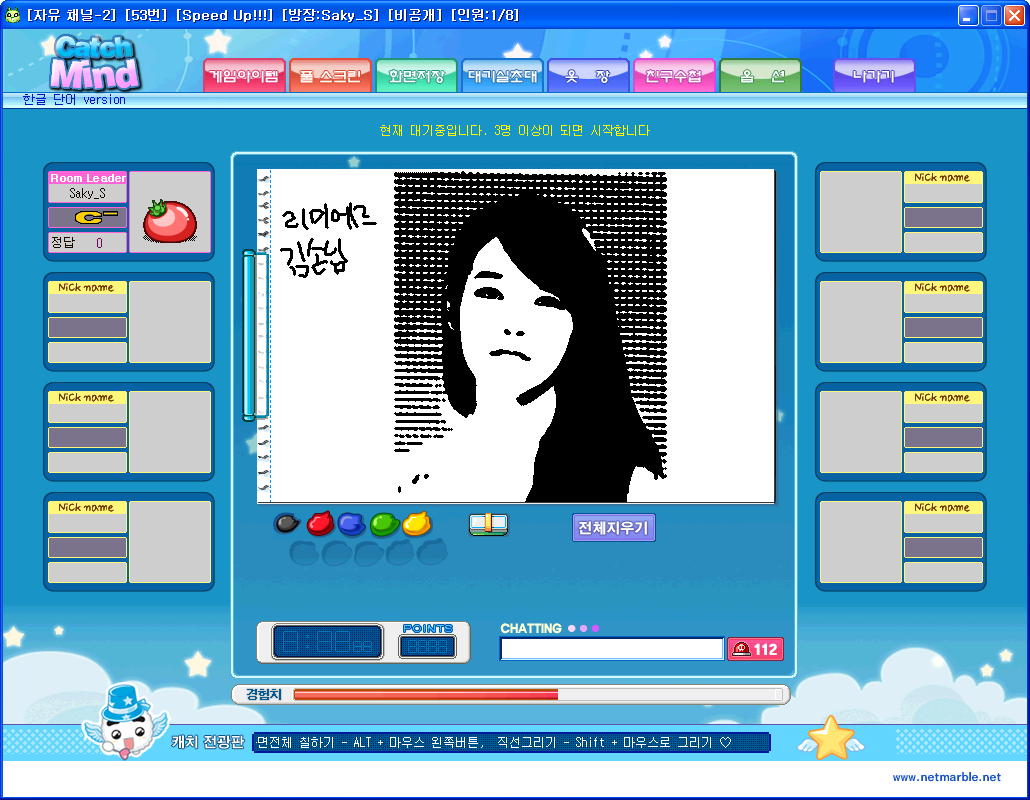The image size is (1030, 800).
Task: Select the red paint blob
Action: click(x=320, y=523)
